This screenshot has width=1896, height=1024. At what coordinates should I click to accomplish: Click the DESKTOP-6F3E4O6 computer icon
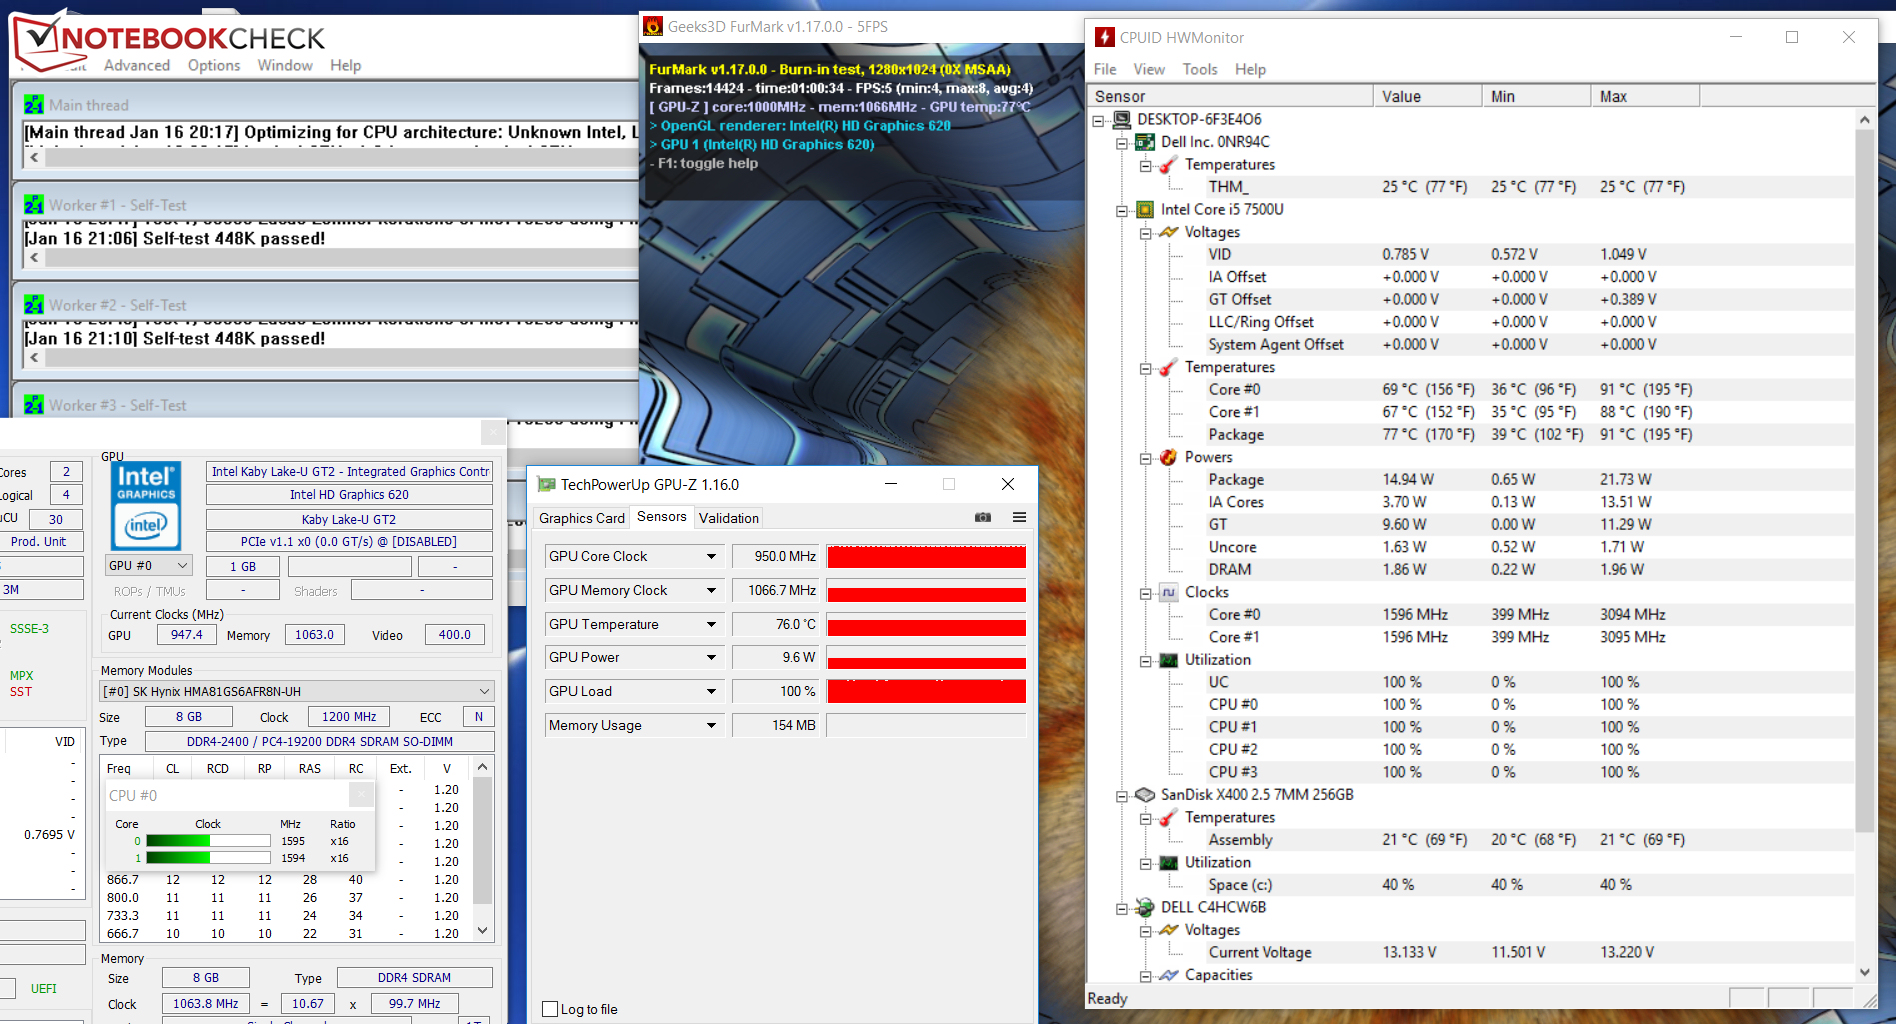coord(1122,120)
